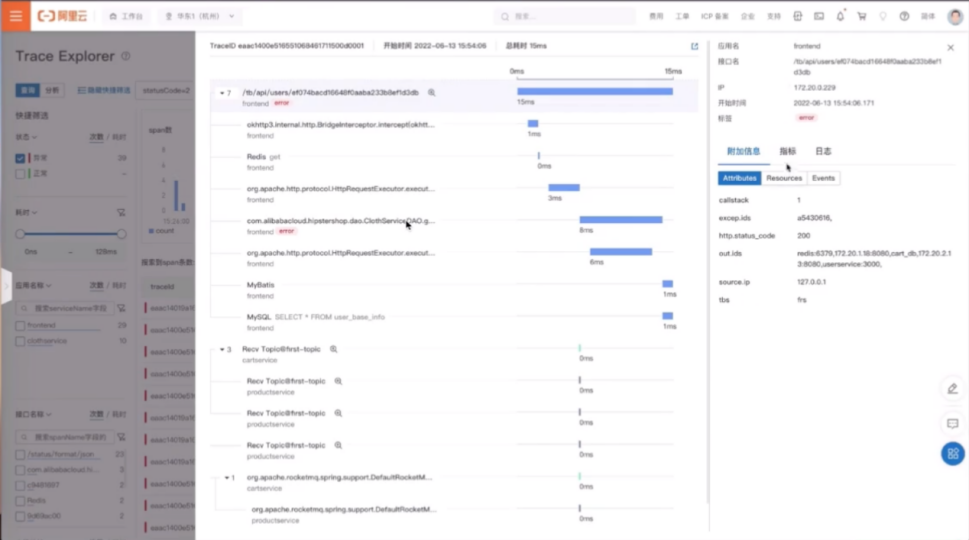Select the Resources tab
This screenshot has height=540, width=969.
[x=784, y=178]
